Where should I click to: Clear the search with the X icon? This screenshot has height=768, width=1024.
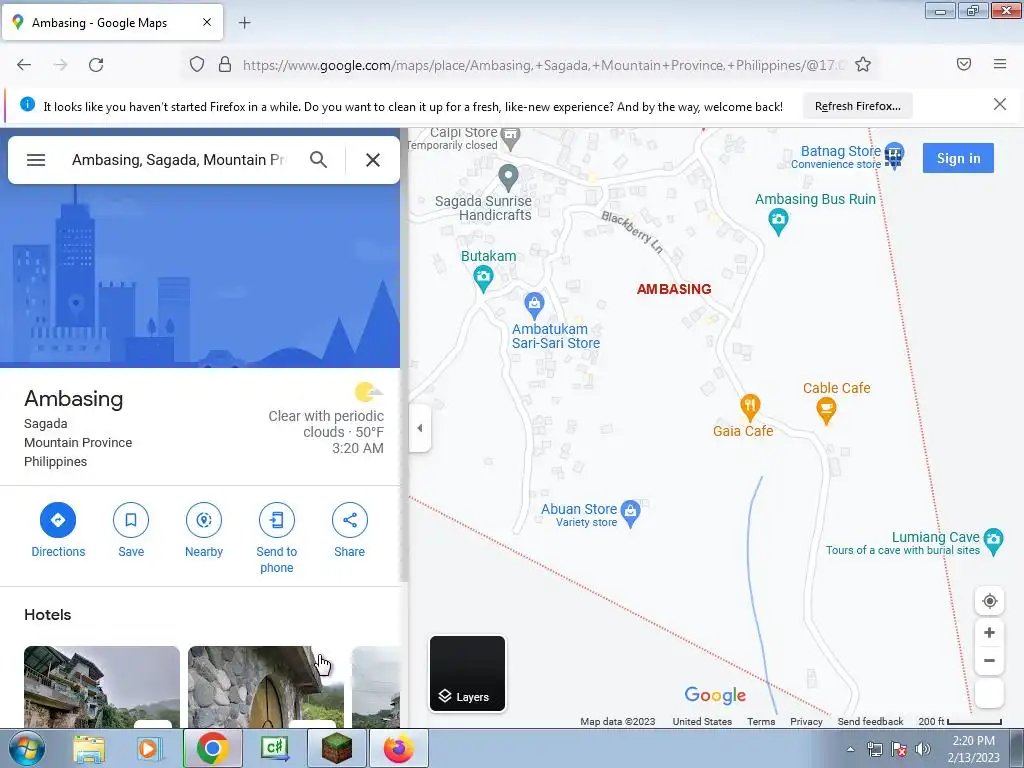(x=373, y=160)
